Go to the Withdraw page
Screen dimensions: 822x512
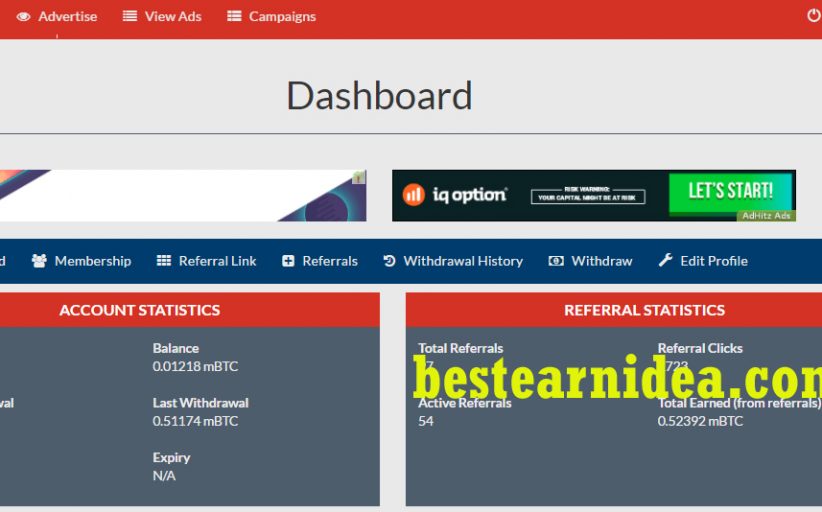(601, 261)
